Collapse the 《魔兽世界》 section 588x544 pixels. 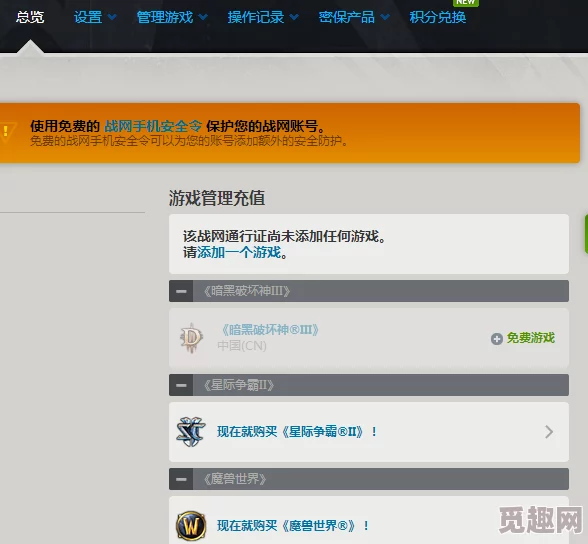point(181,479)
